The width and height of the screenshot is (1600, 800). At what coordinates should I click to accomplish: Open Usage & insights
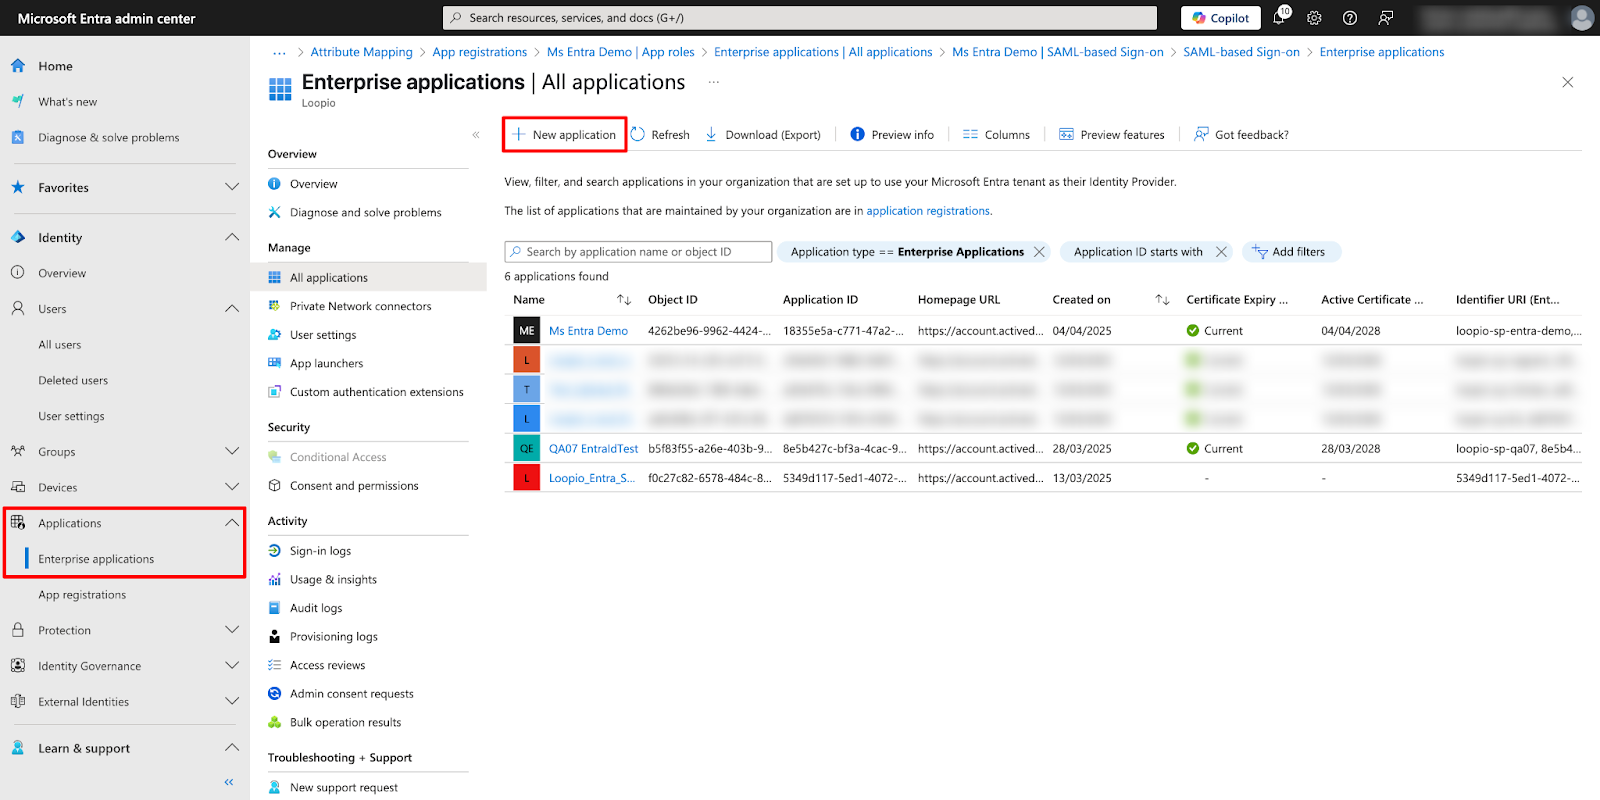point(333,580)
